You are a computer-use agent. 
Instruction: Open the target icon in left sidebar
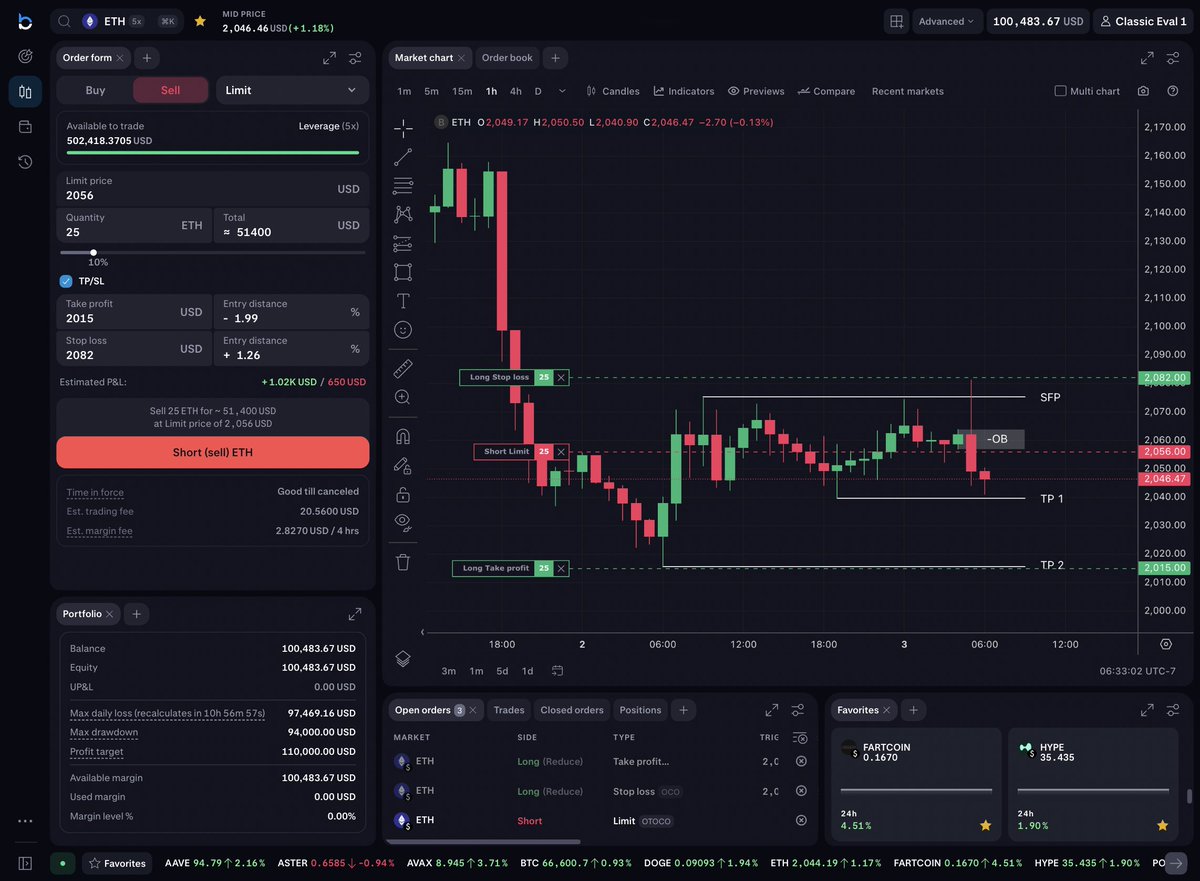[x=25, y=56]
